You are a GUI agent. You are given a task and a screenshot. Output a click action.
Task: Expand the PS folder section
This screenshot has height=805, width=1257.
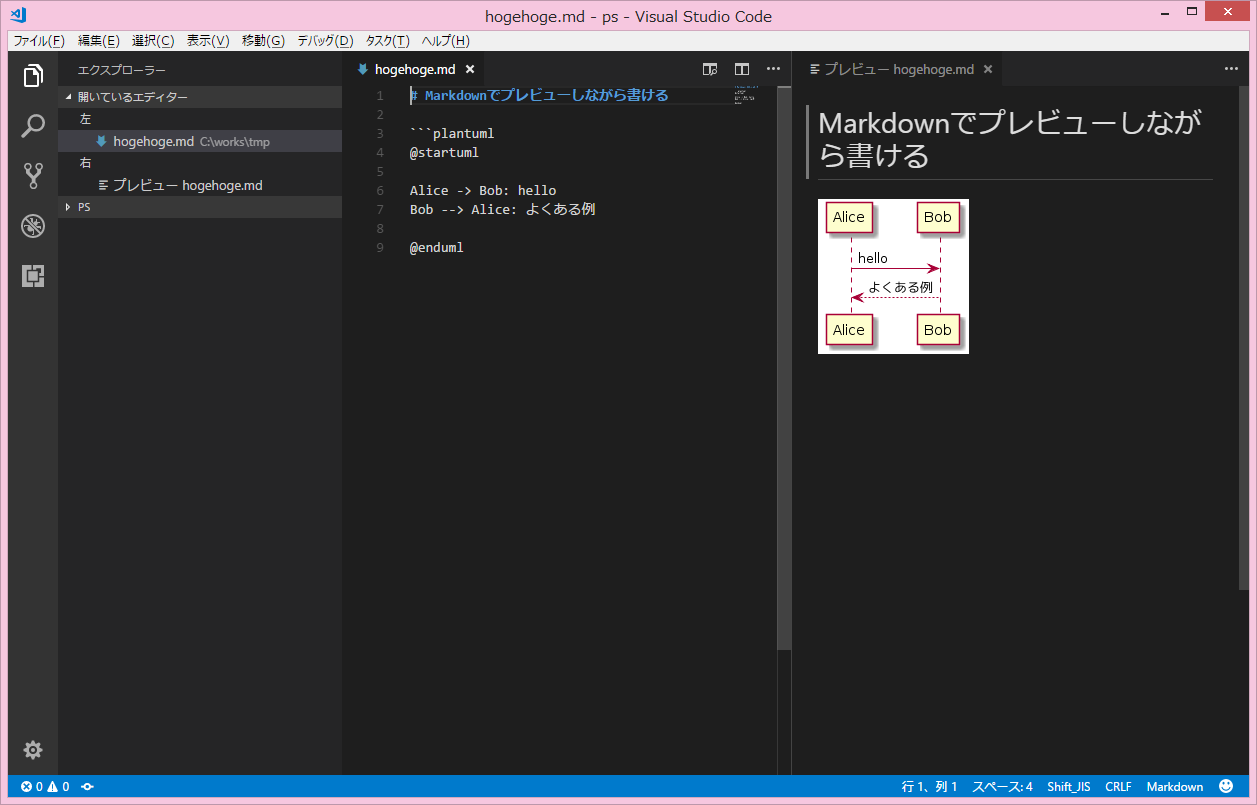pos(200,207)
